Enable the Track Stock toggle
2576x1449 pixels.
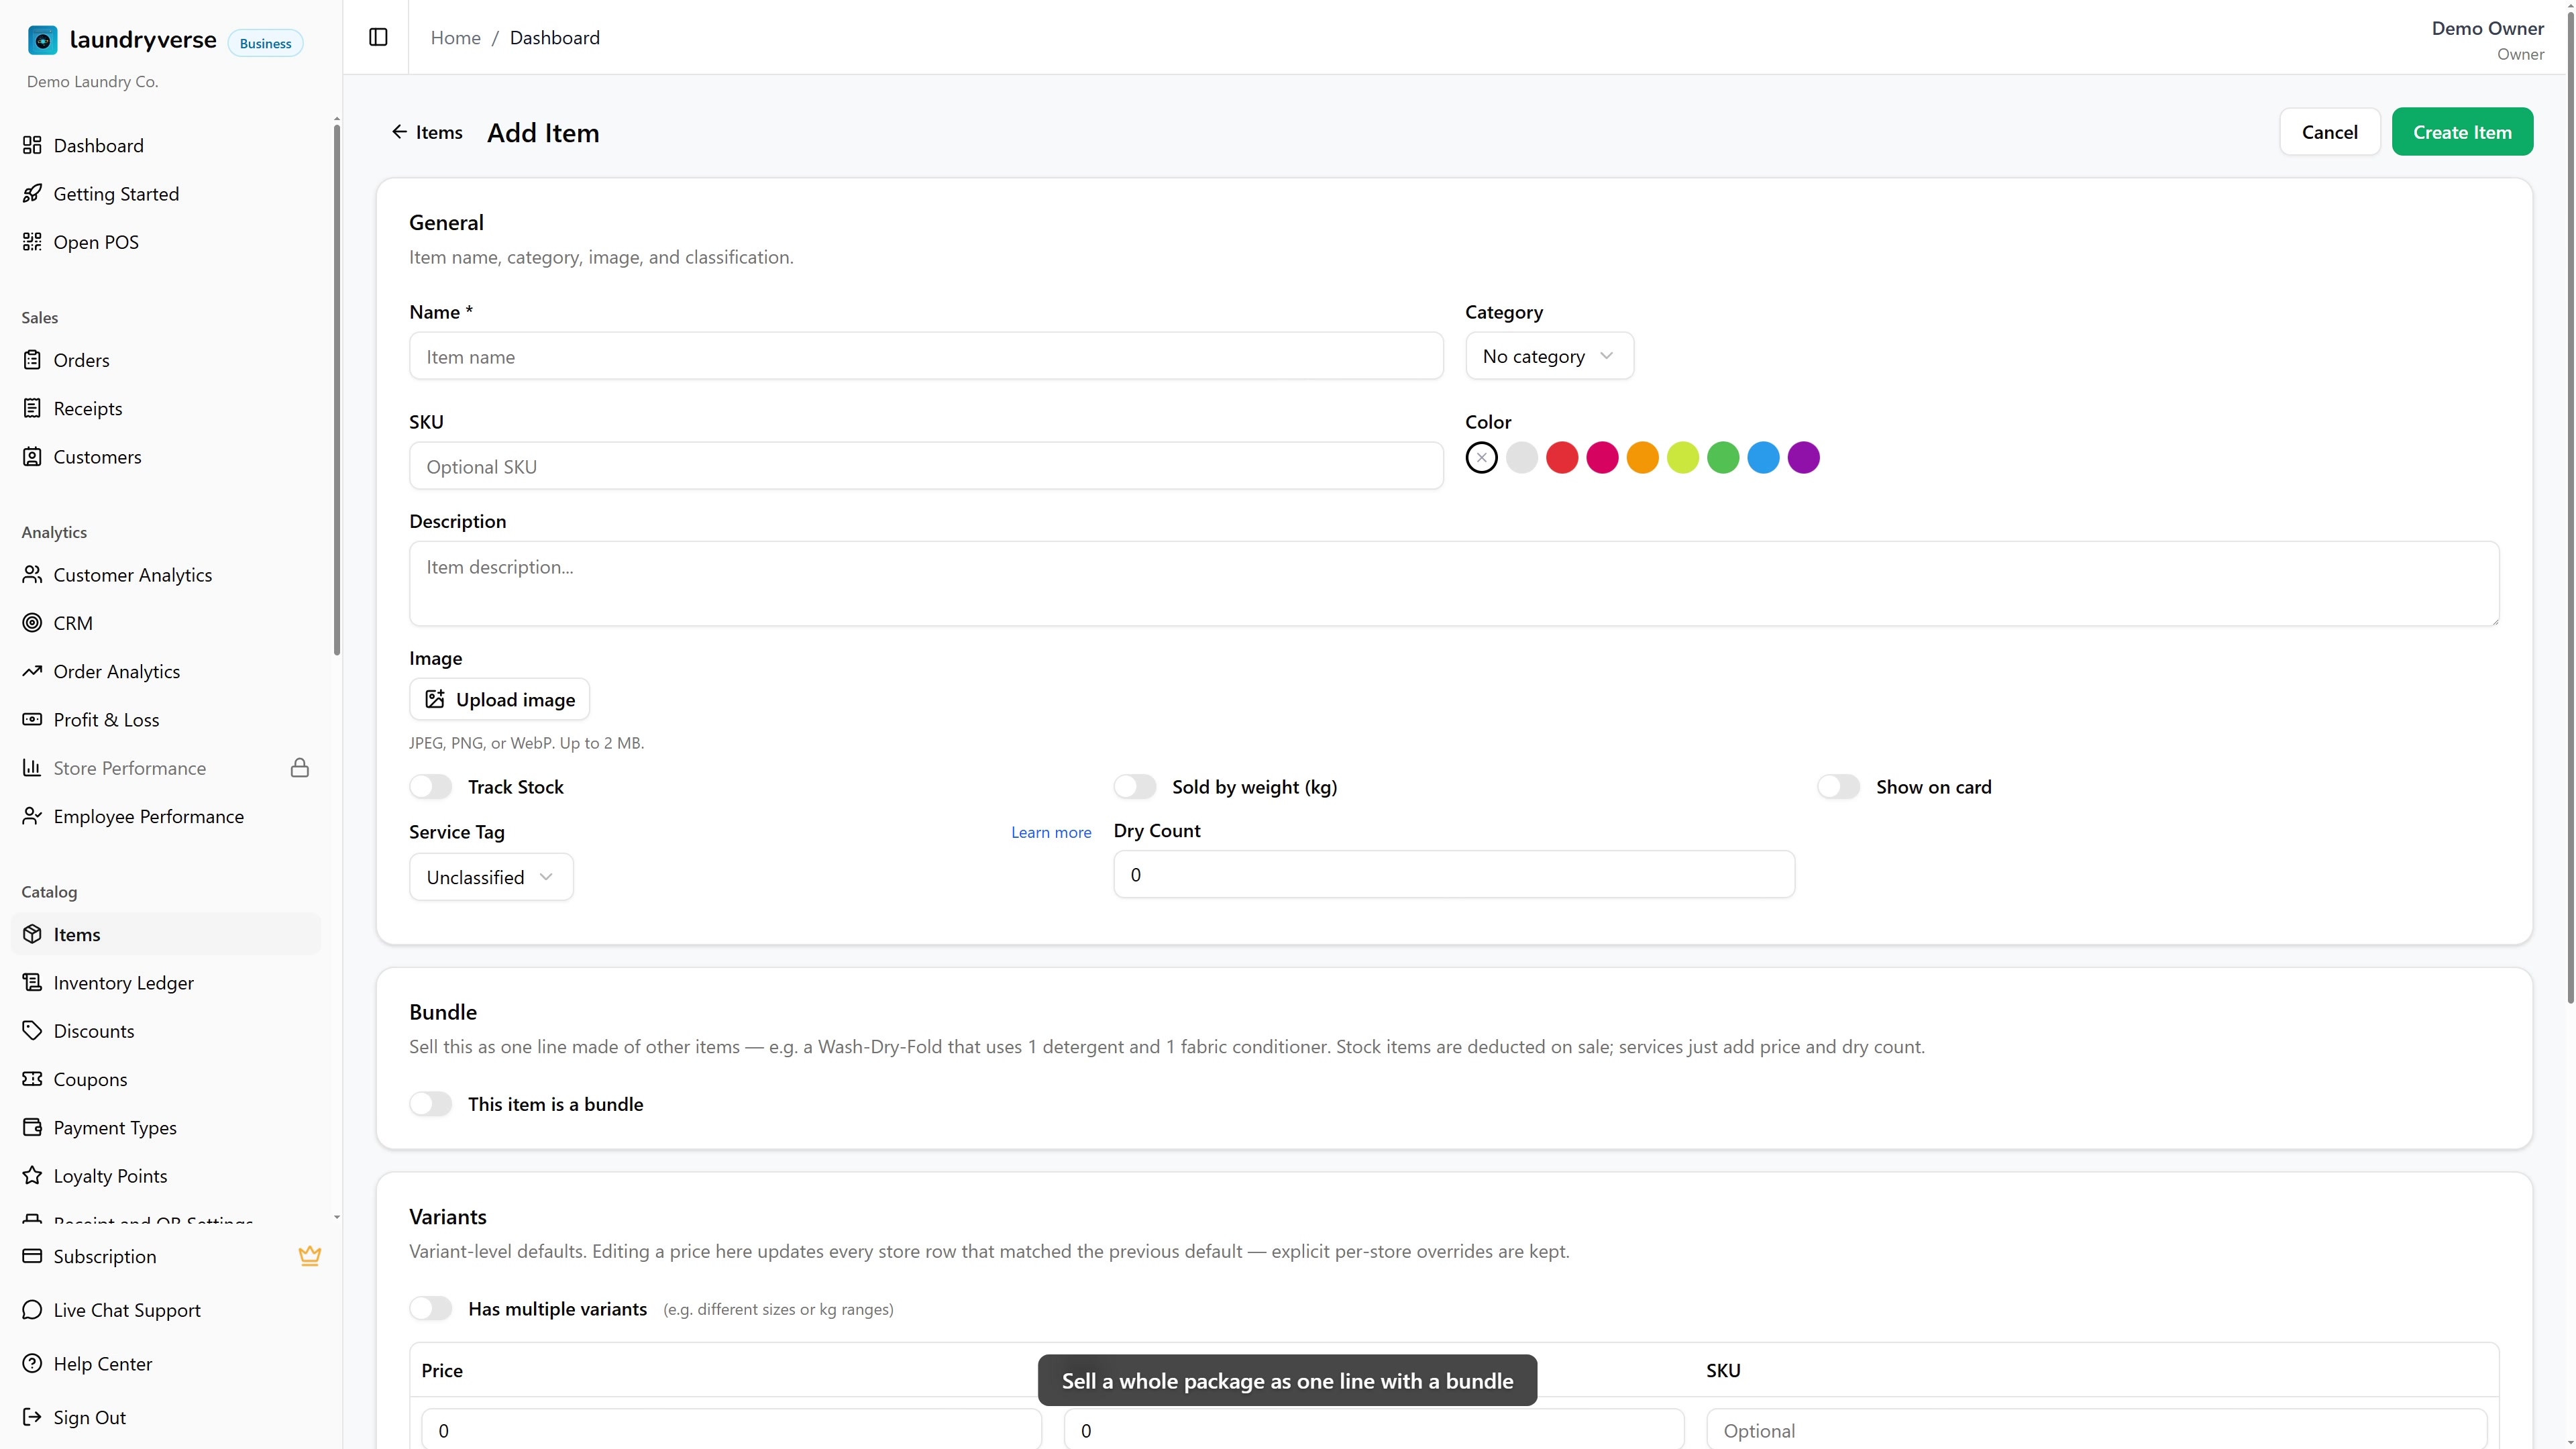coord(431,787)
